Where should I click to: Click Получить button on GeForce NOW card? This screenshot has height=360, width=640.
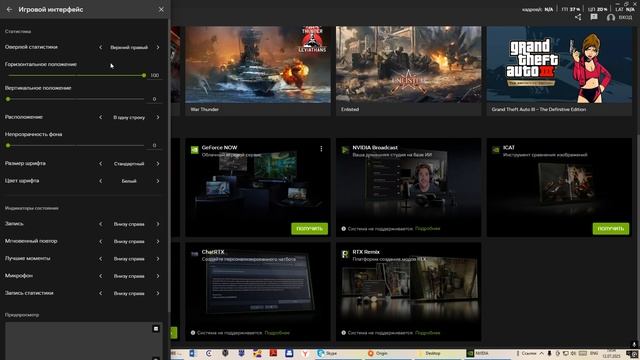click(x=309, y=229)
